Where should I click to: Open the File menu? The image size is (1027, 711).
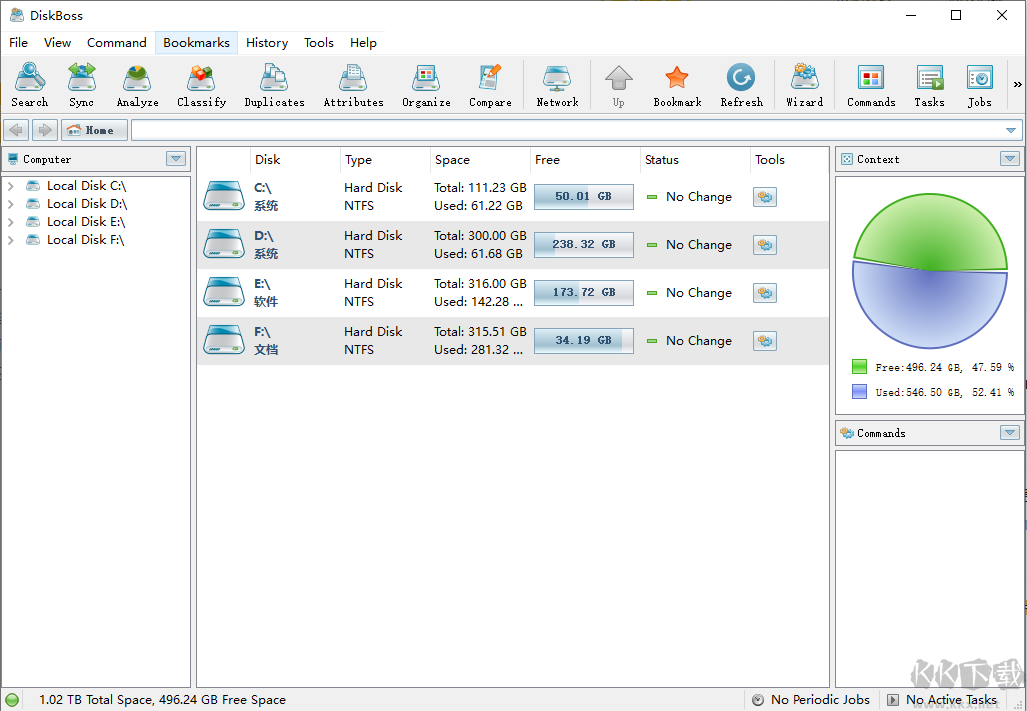coord(18,43)
